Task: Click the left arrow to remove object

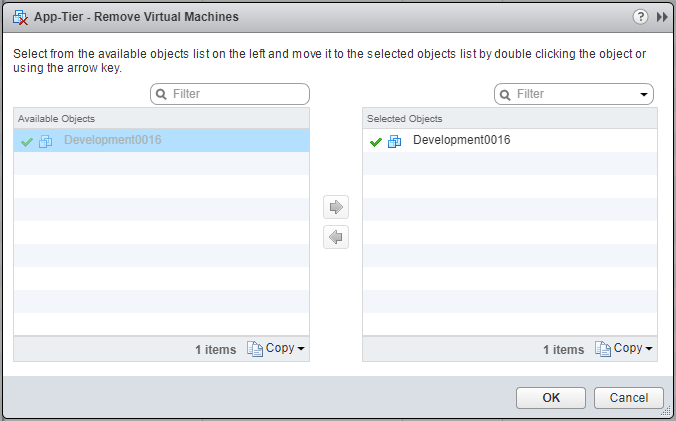Action: click(336, 237)
